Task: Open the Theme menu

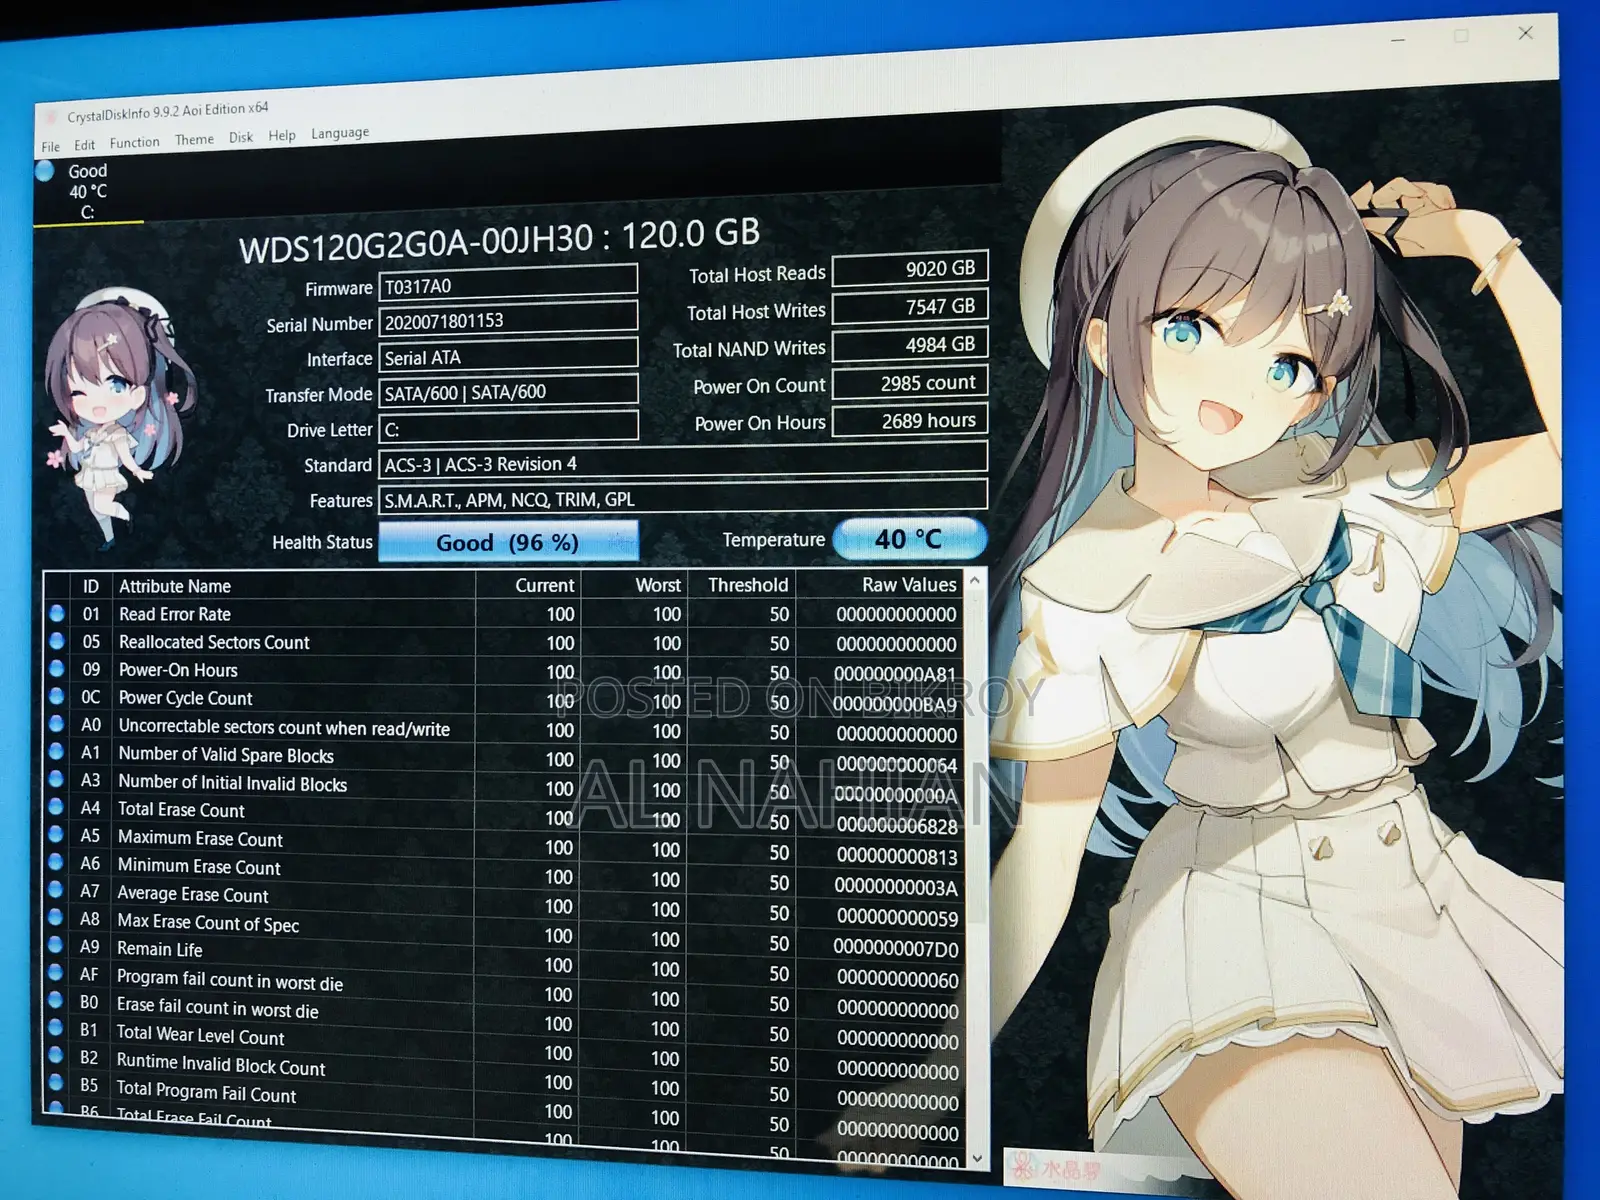Action: tap(194, 140)
